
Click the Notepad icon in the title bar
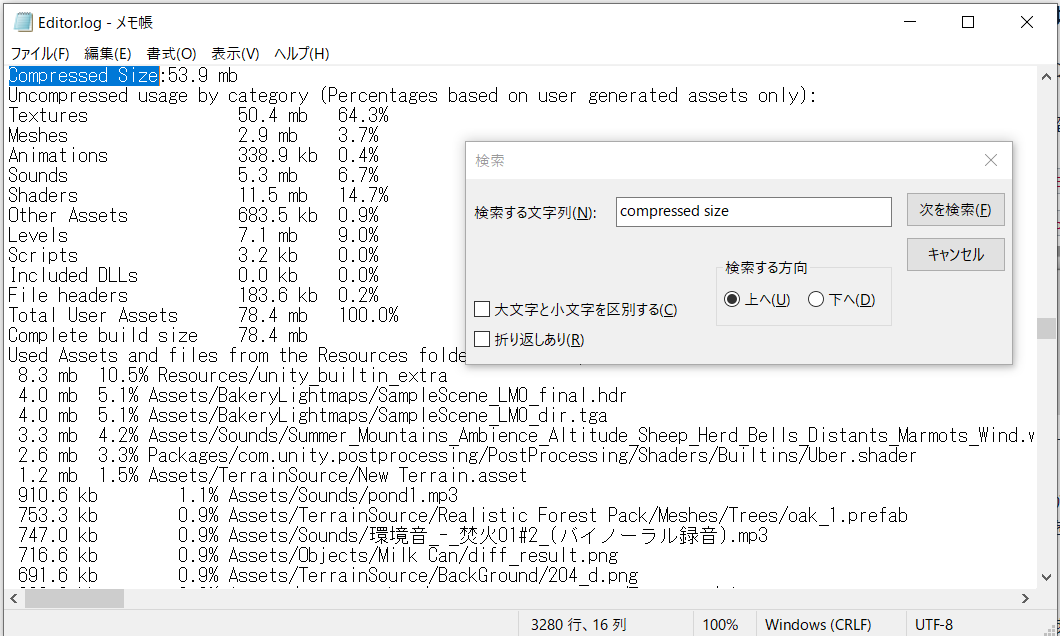click(x=23, y=22)
